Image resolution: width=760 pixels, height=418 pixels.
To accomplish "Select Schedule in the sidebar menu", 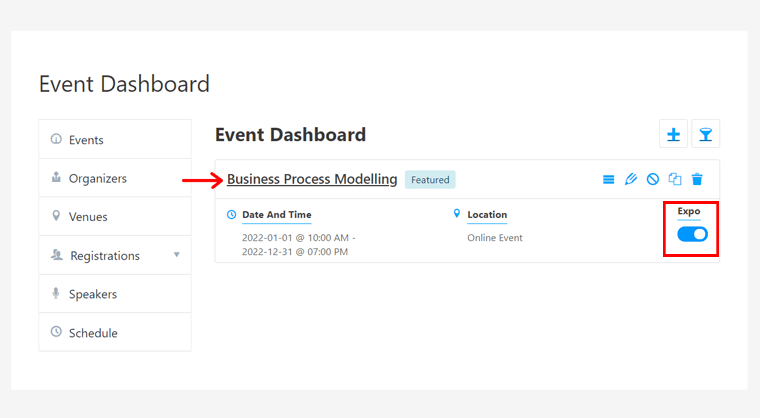I will 92,332.
